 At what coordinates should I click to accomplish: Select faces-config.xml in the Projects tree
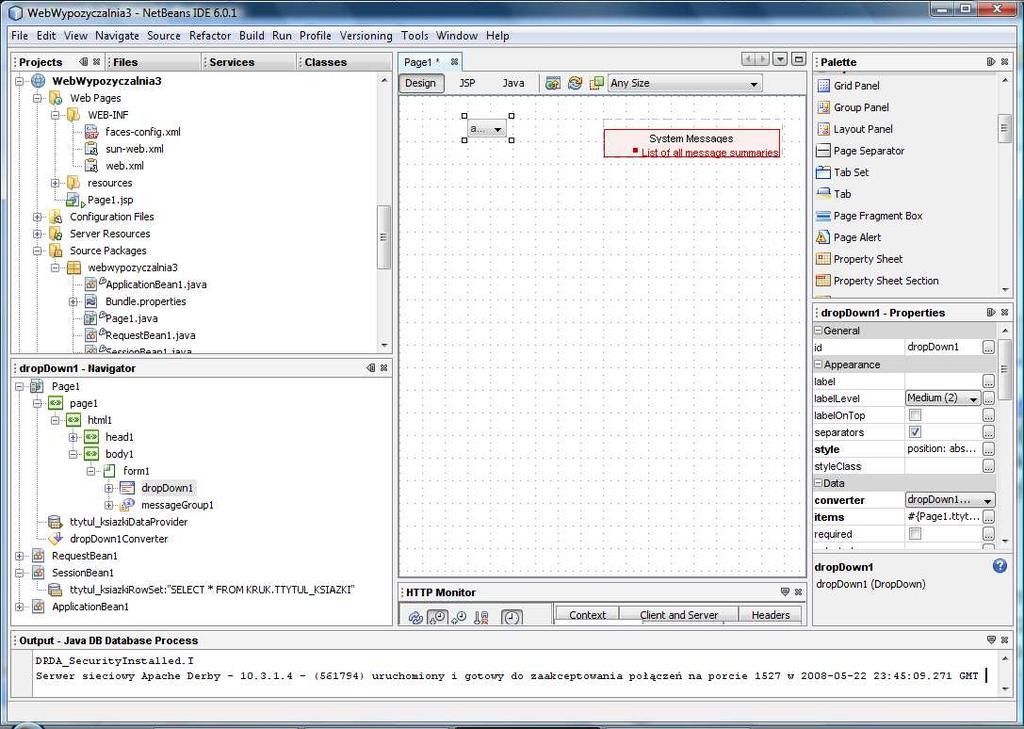pos(143,132)
